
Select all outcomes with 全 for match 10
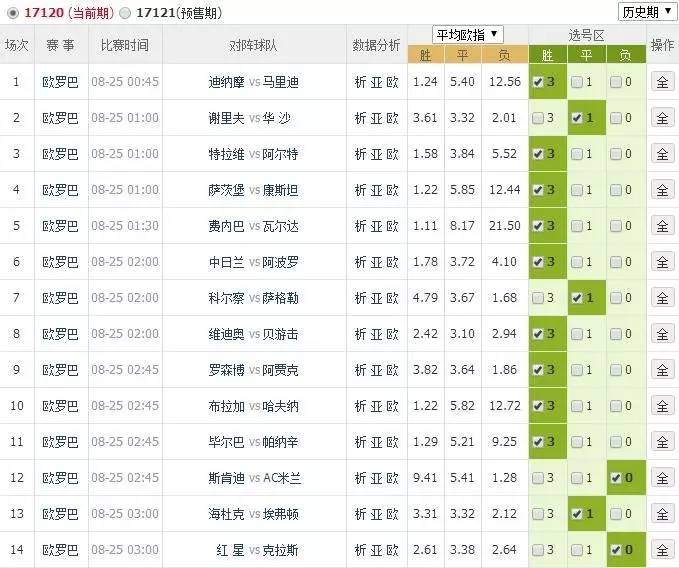662,406
